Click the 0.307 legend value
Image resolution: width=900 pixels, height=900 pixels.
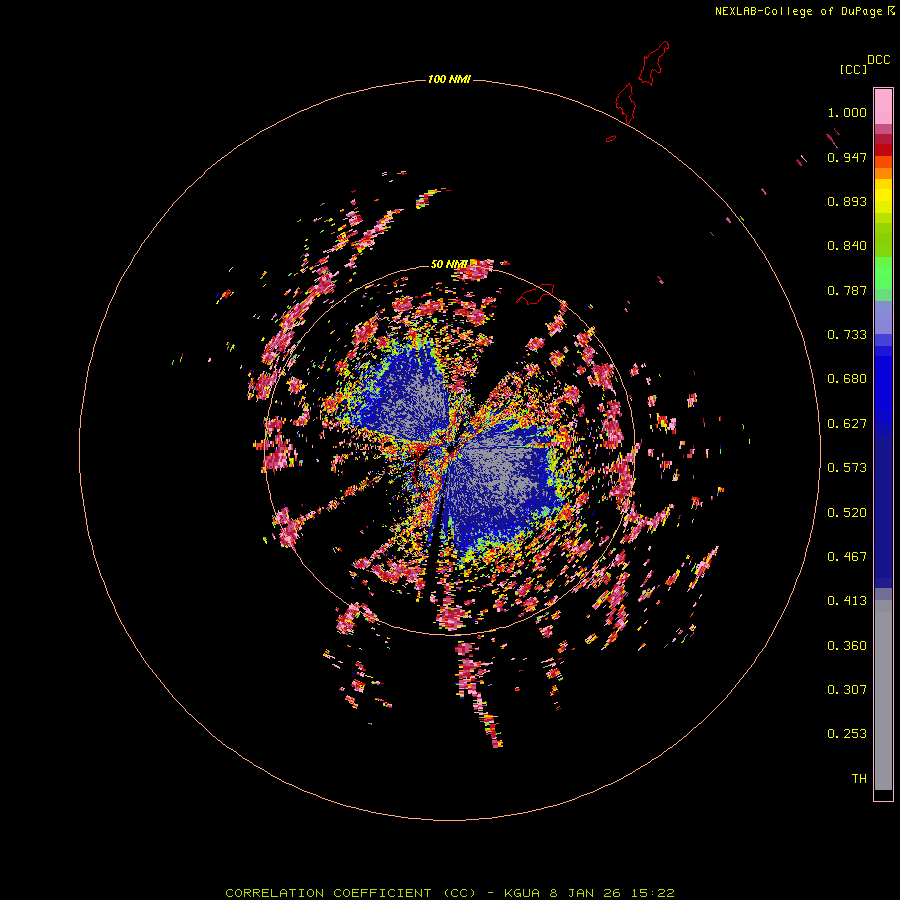click(847, 690)
